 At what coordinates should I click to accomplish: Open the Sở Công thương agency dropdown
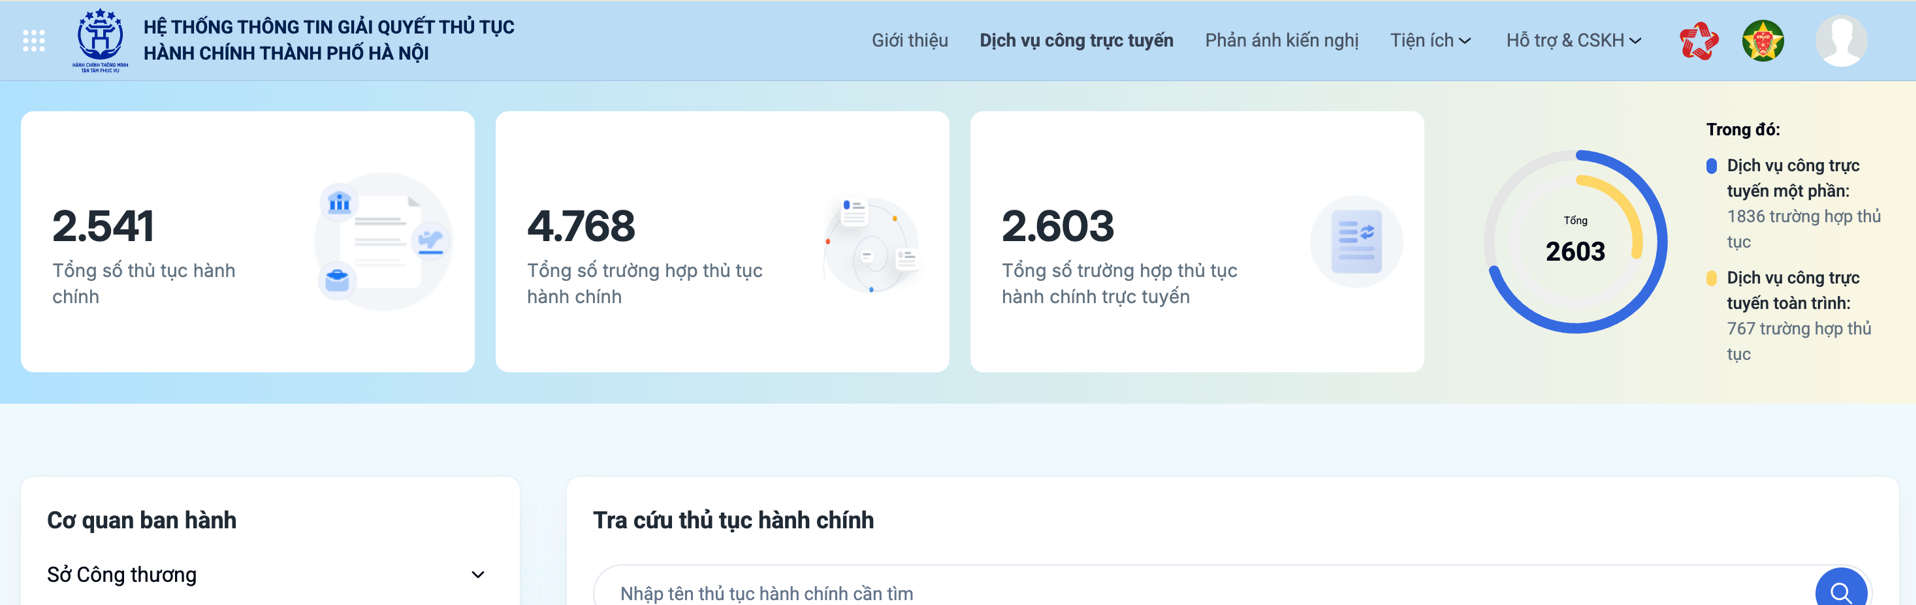pyautogui.click(x=266, y=575)
